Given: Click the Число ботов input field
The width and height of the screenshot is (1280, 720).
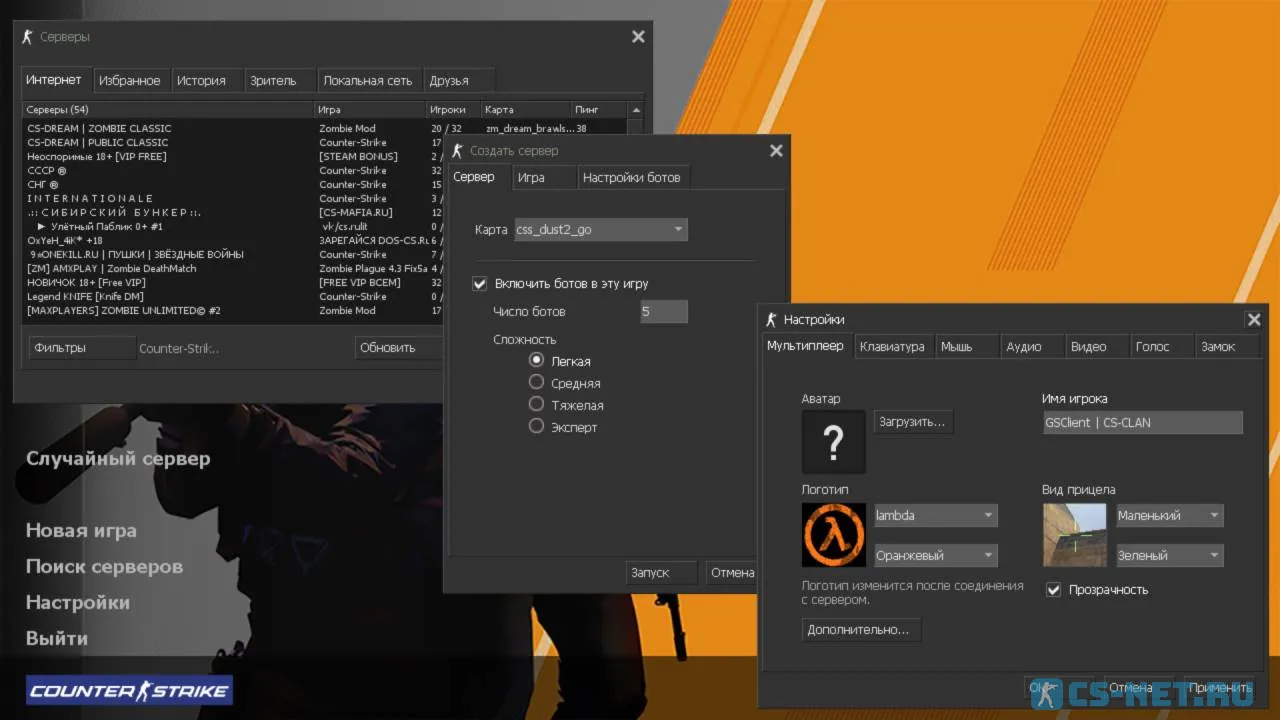Looking at the screenshot, I should 664,312.
